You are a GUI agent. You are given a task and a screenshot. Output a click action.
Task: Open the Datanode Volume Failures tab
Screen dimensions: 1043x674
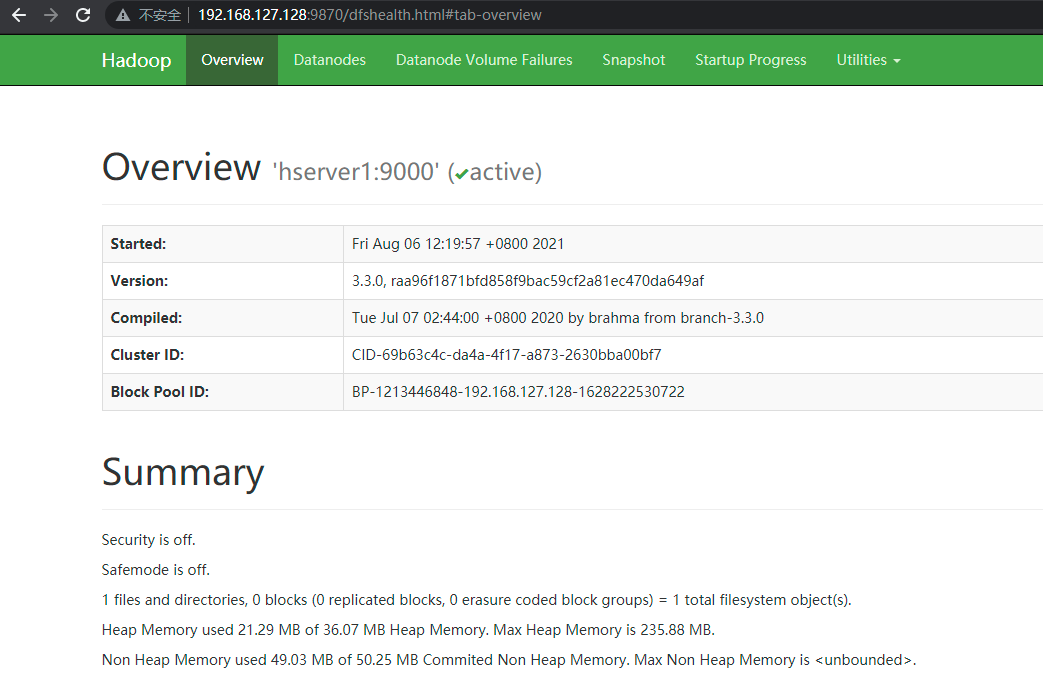484,60
